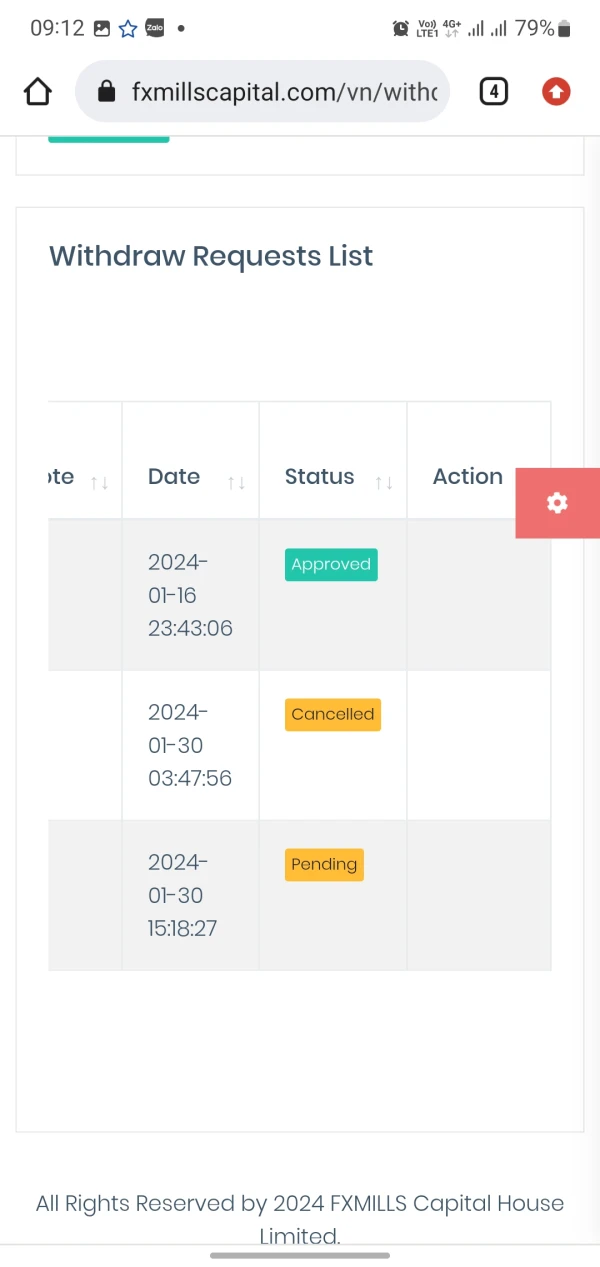Tap the red upload arrow icon
This screenshot has width=600, height=1267.
tap(556, 92)
